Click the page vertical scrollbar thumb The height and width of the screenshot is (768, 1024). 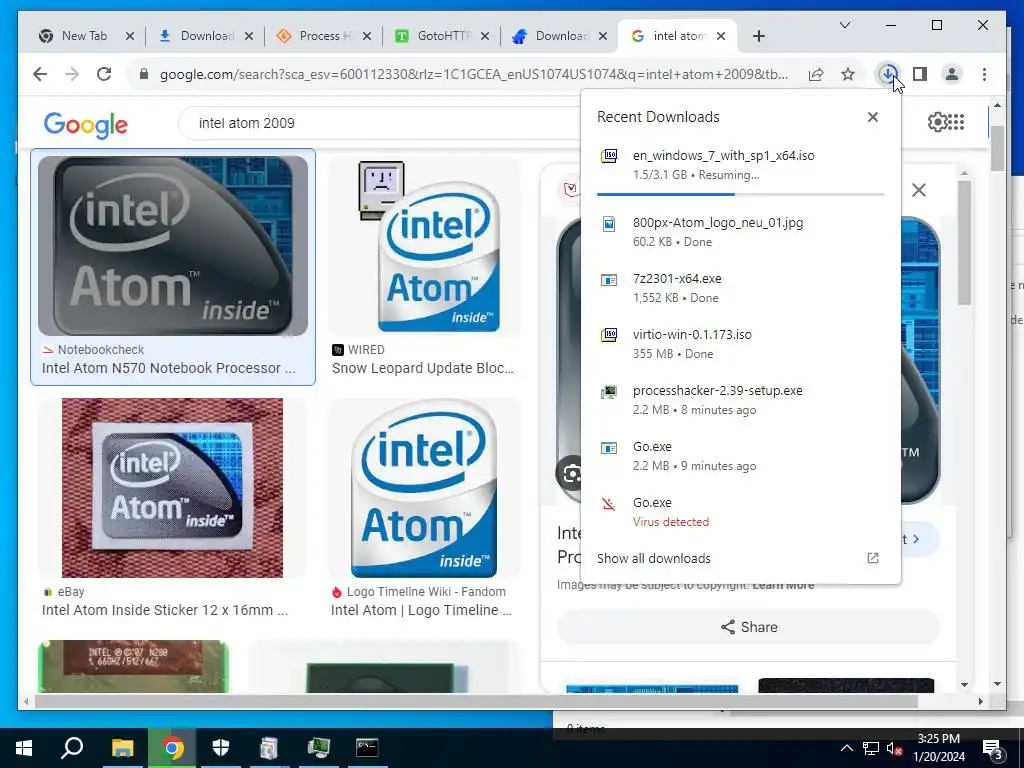(997, 147)
